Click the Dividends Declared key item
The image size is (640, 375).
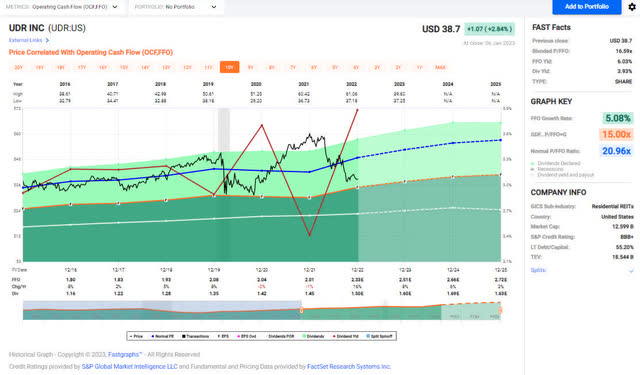point(556,163)
